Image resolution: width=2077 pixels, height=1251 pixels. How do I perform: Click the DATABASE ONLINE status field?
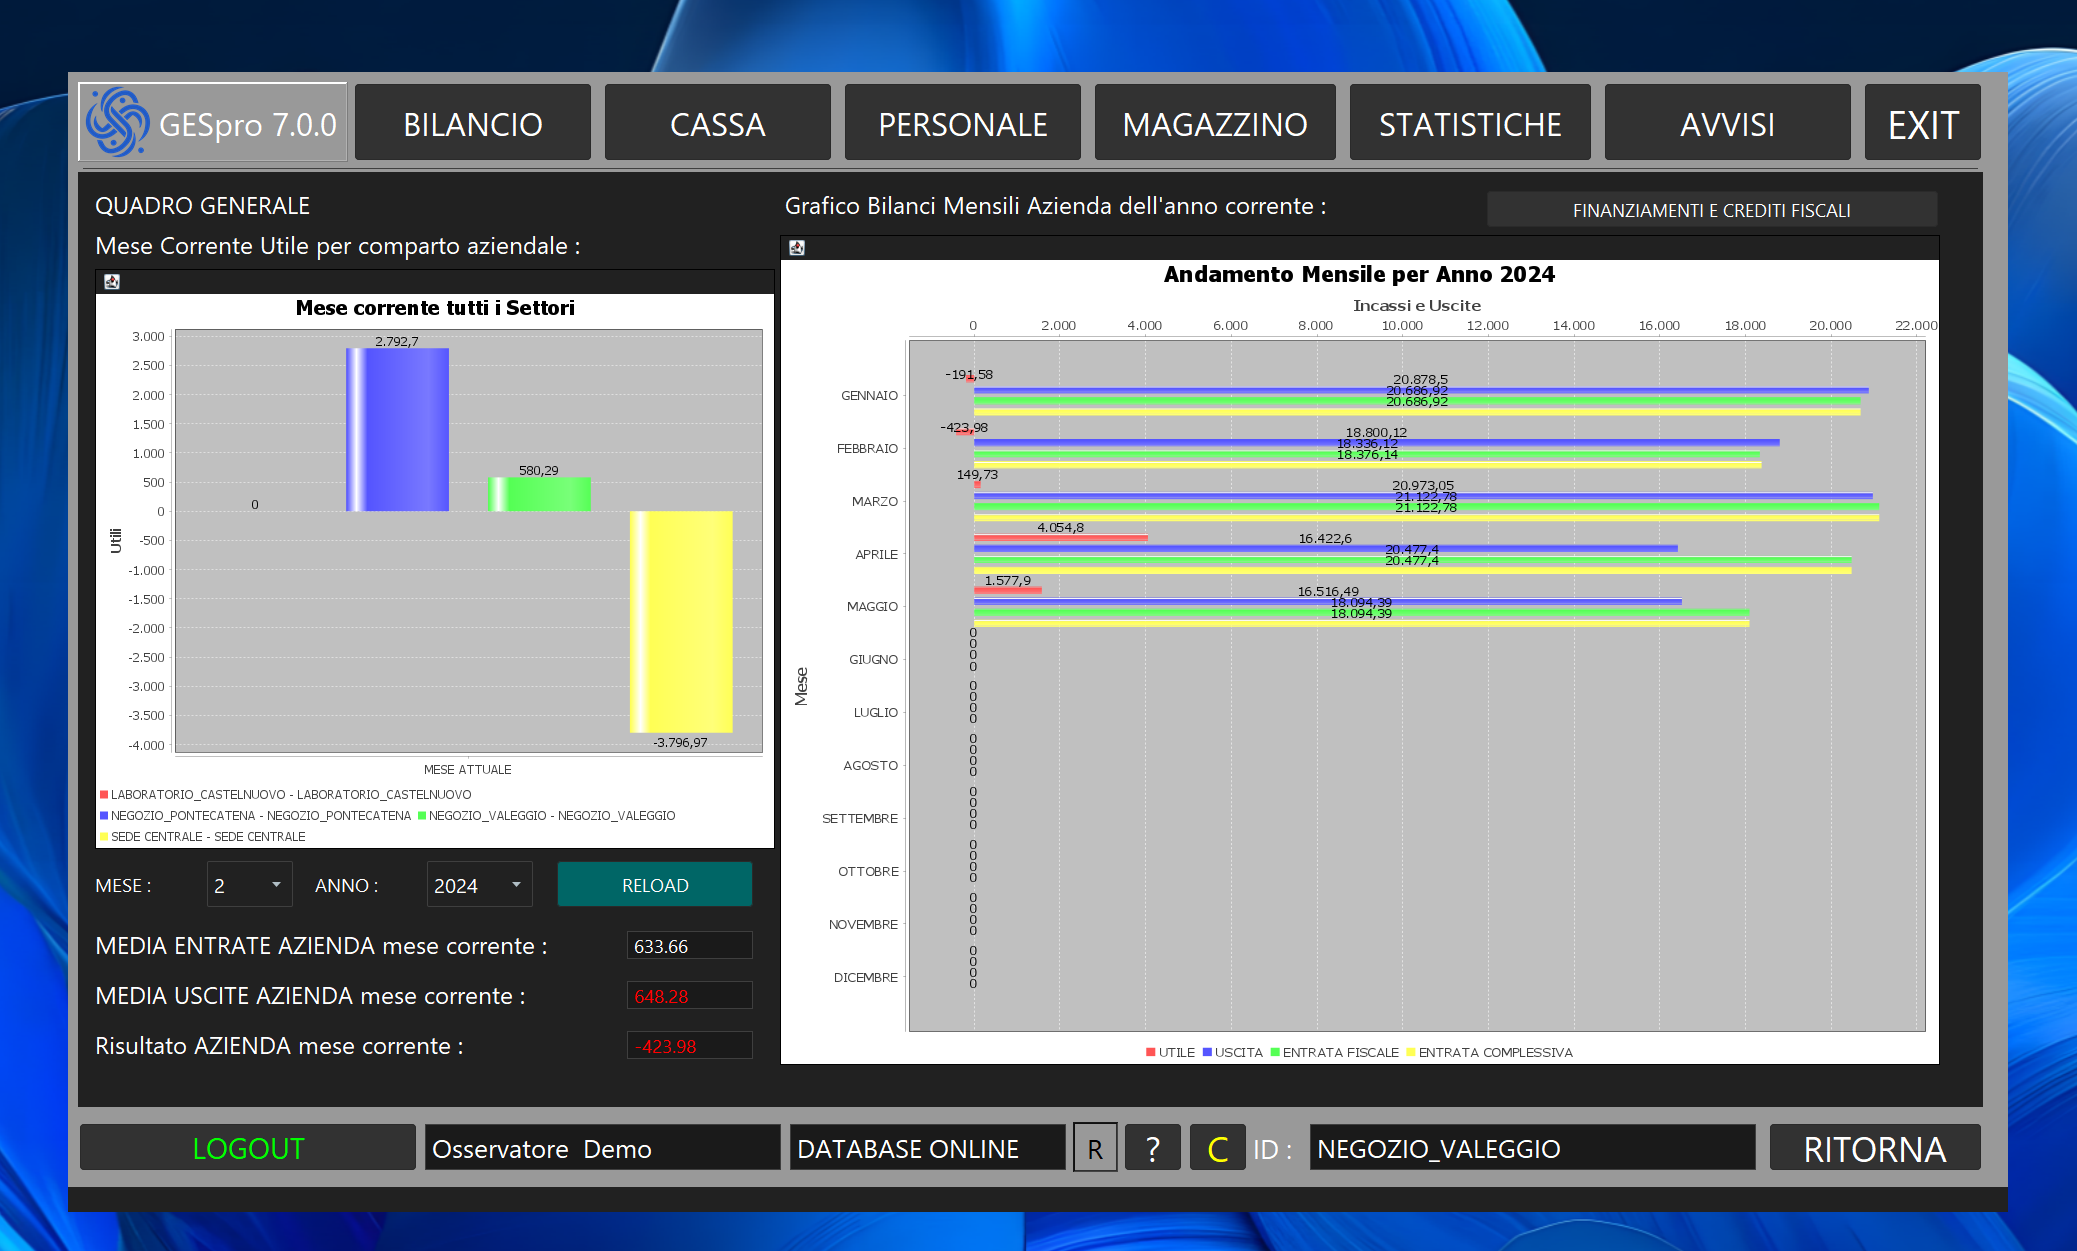[927, 1148]
